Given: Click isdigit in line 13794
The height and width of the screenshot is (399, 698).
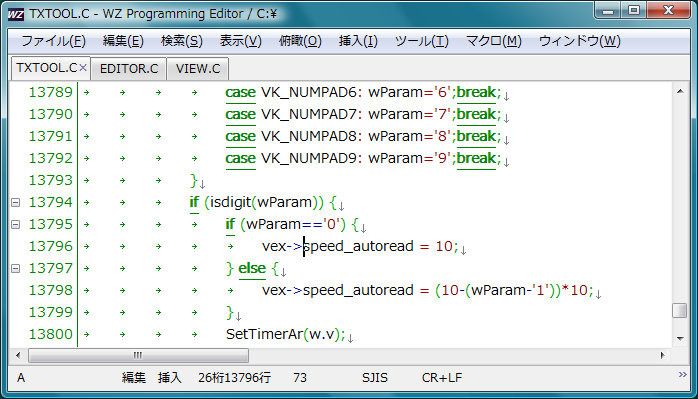Looking at the screenshot, I should [x=230, y=203].
